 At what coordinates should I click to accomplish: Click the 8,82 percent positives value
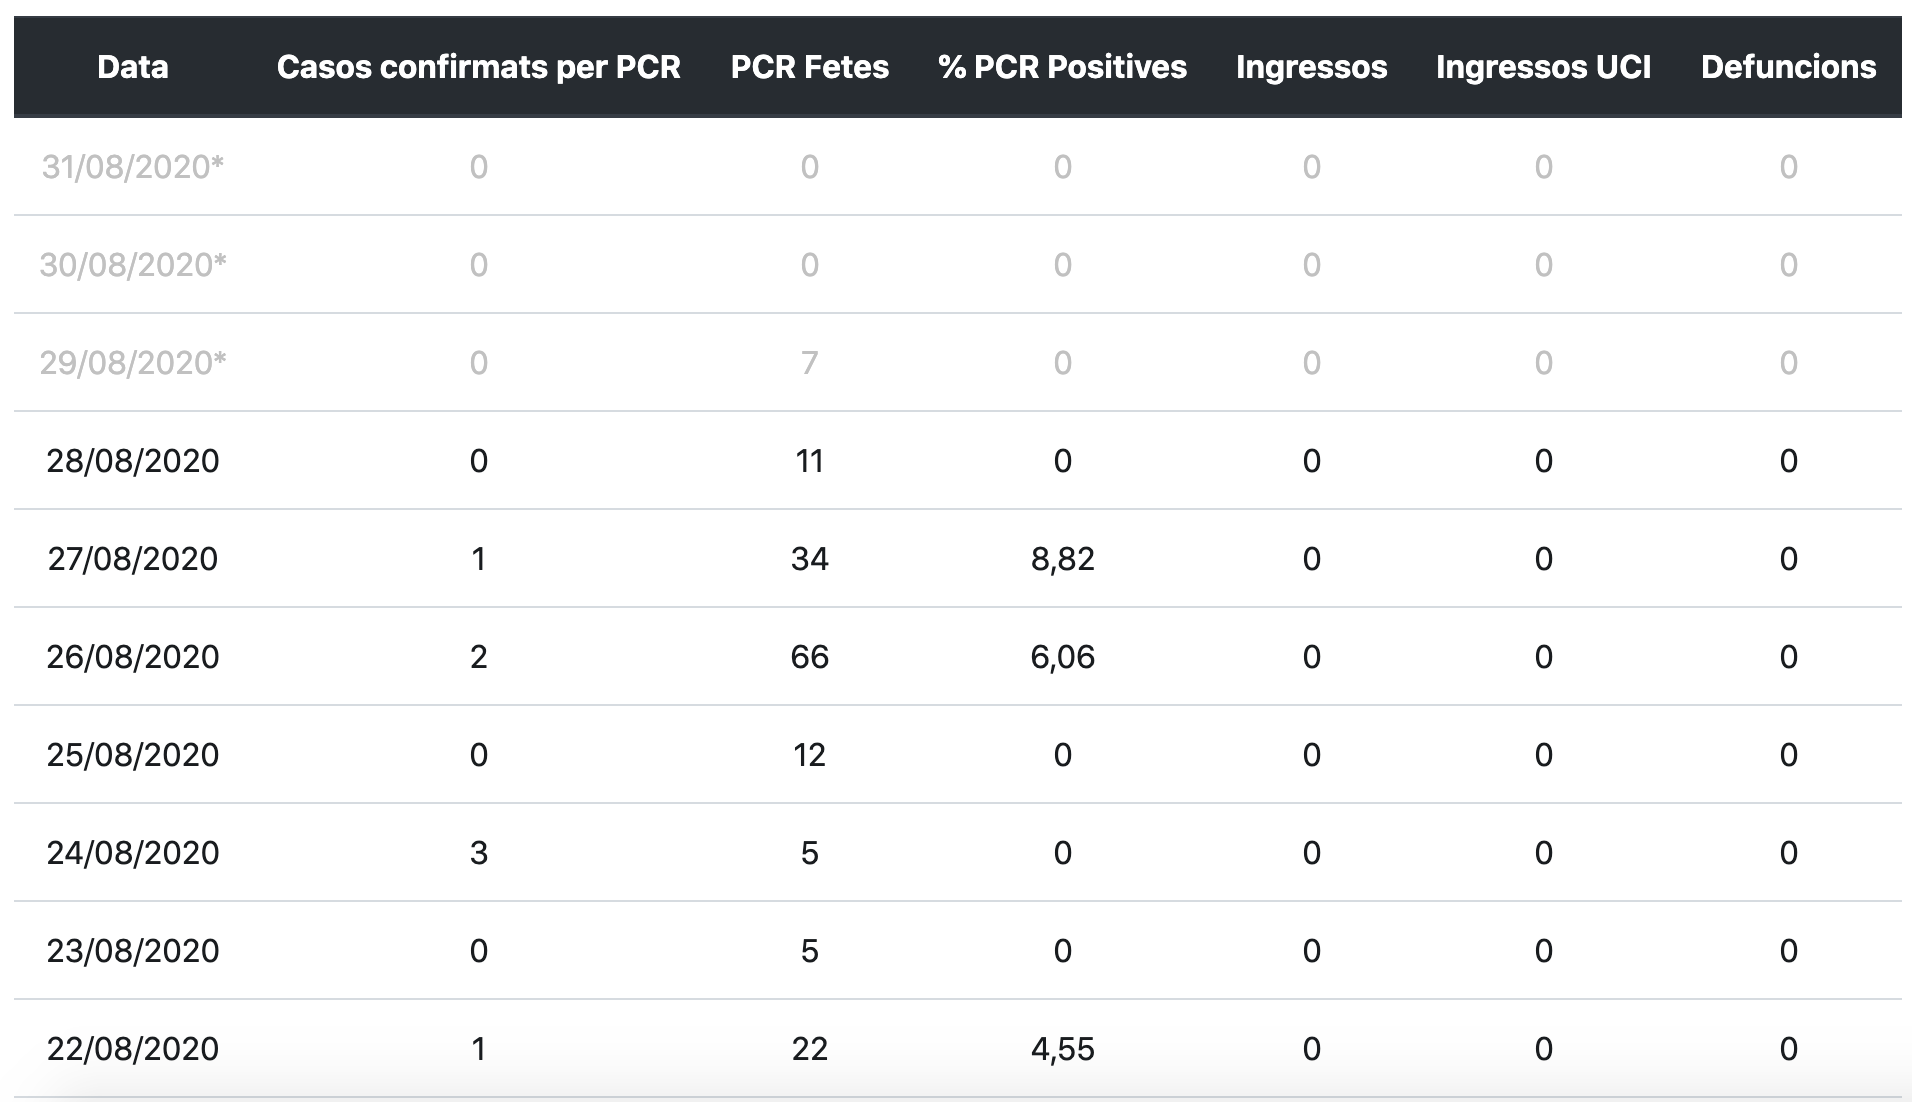tap(1062, 558)
